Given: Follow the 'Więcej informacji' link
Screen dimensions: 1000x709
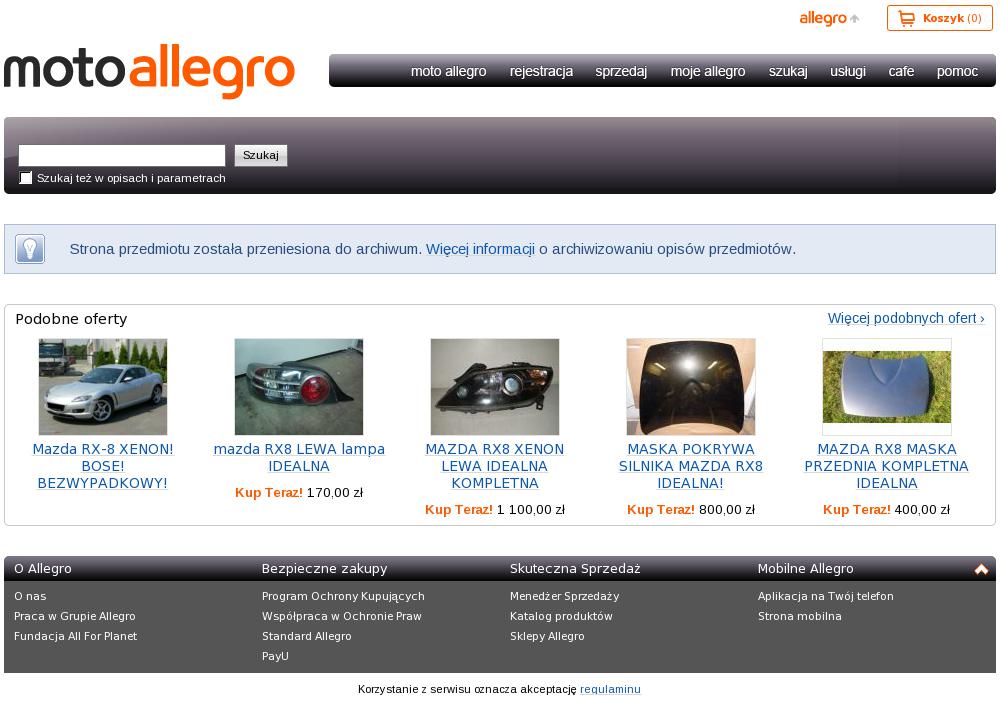Looking at the screenshot, I should click(x=480, y=249).
